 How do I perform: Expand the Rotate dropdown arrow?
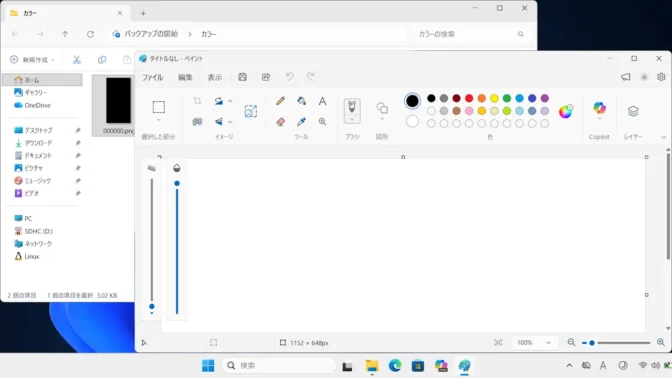(x=230, y=101)
